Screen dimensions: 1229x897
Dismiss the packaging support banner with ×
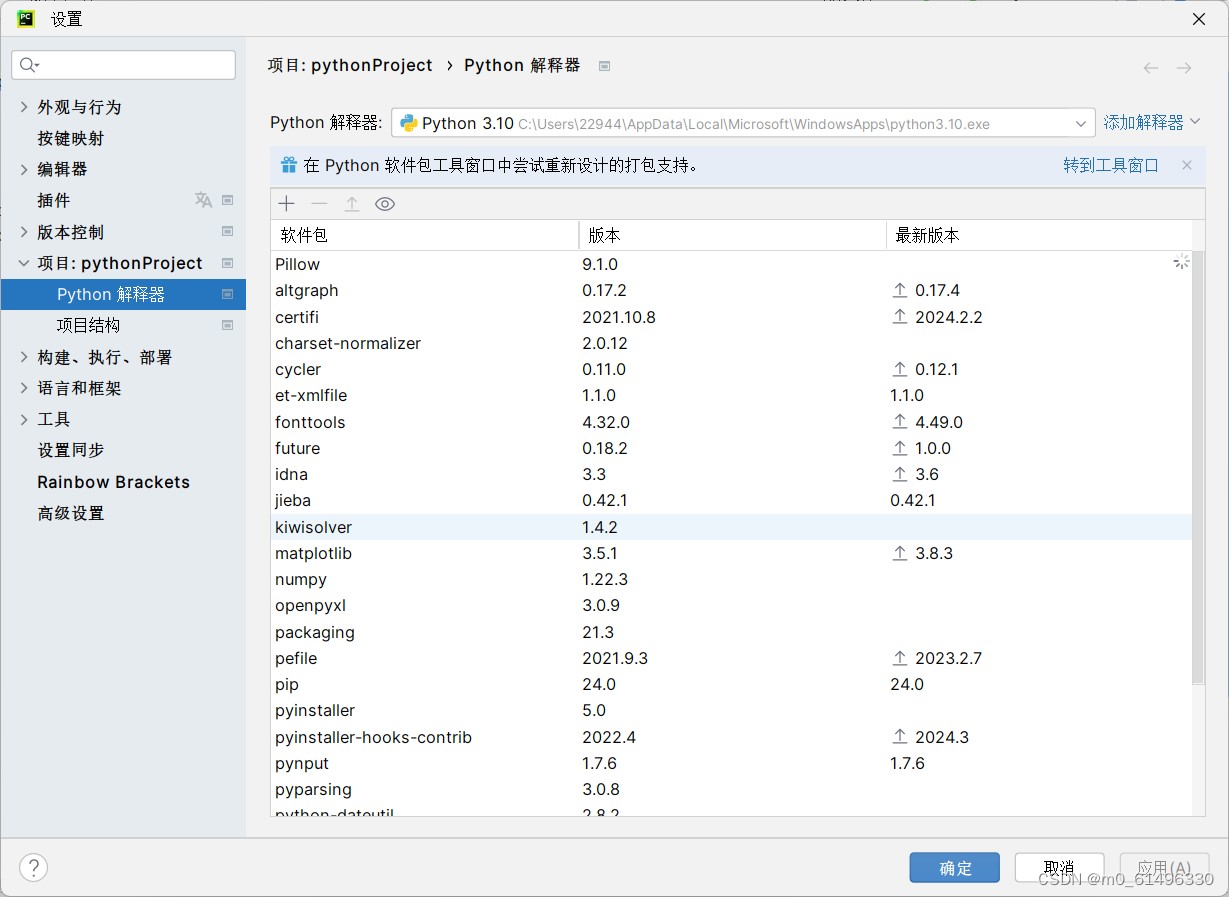tap(1186, 166)
